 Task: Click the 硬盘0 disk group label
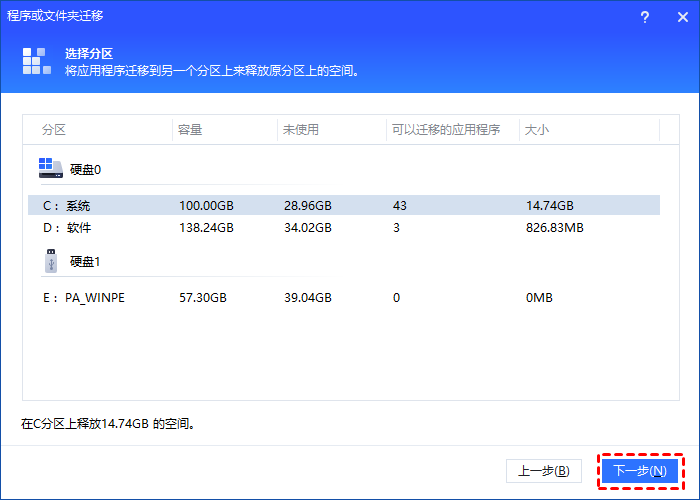click(85, 169)
